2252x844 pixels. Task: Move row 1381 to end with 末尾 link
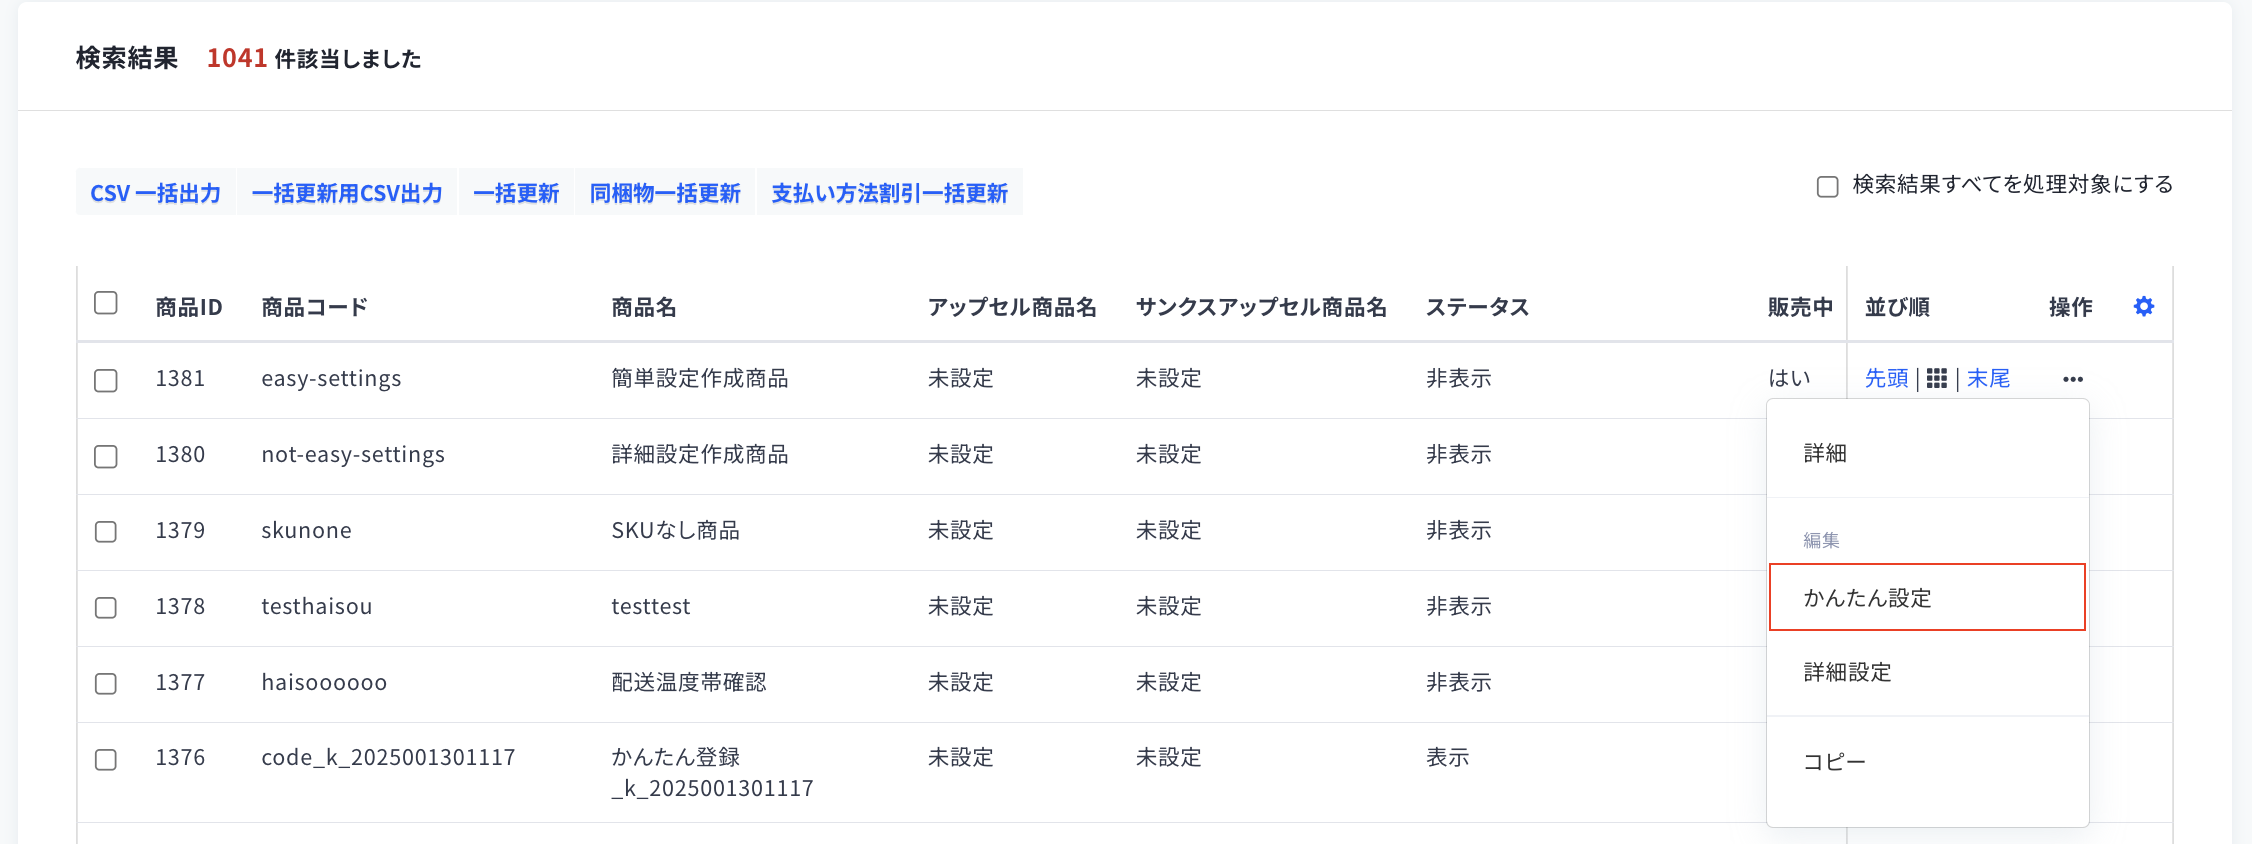pyautogui.click(x=1988, y=378)
